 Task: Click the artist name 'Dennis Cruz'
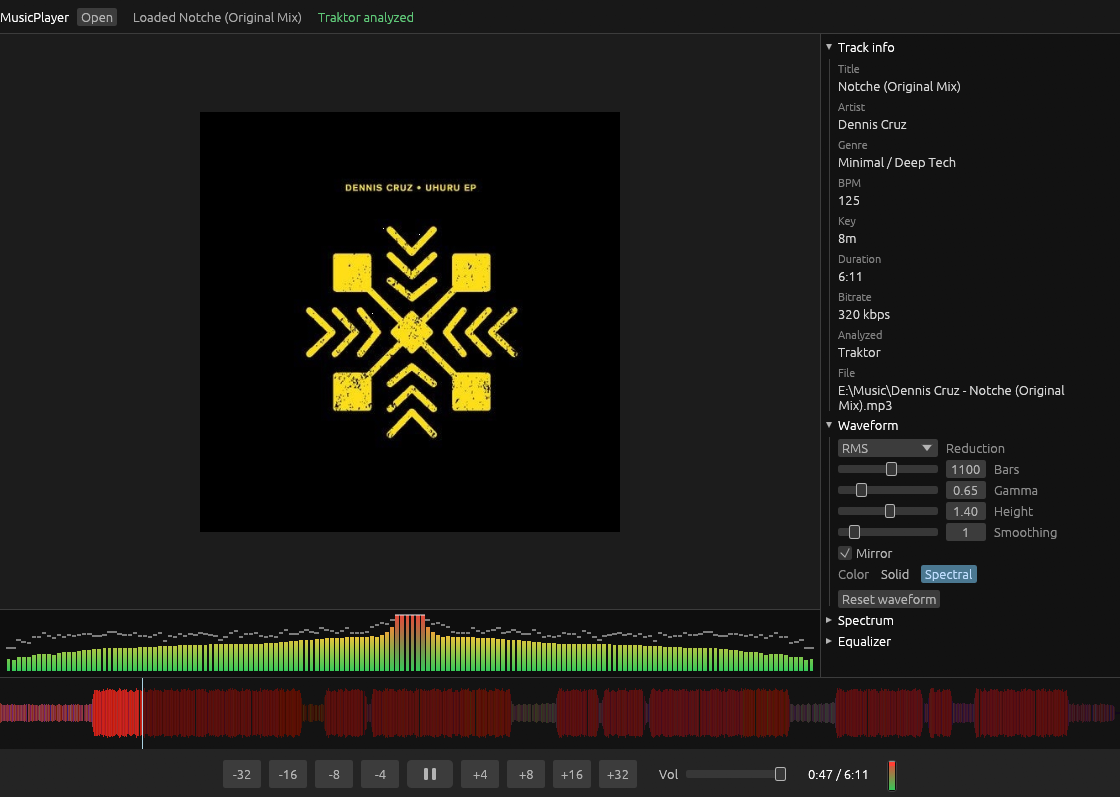(872, 124)
